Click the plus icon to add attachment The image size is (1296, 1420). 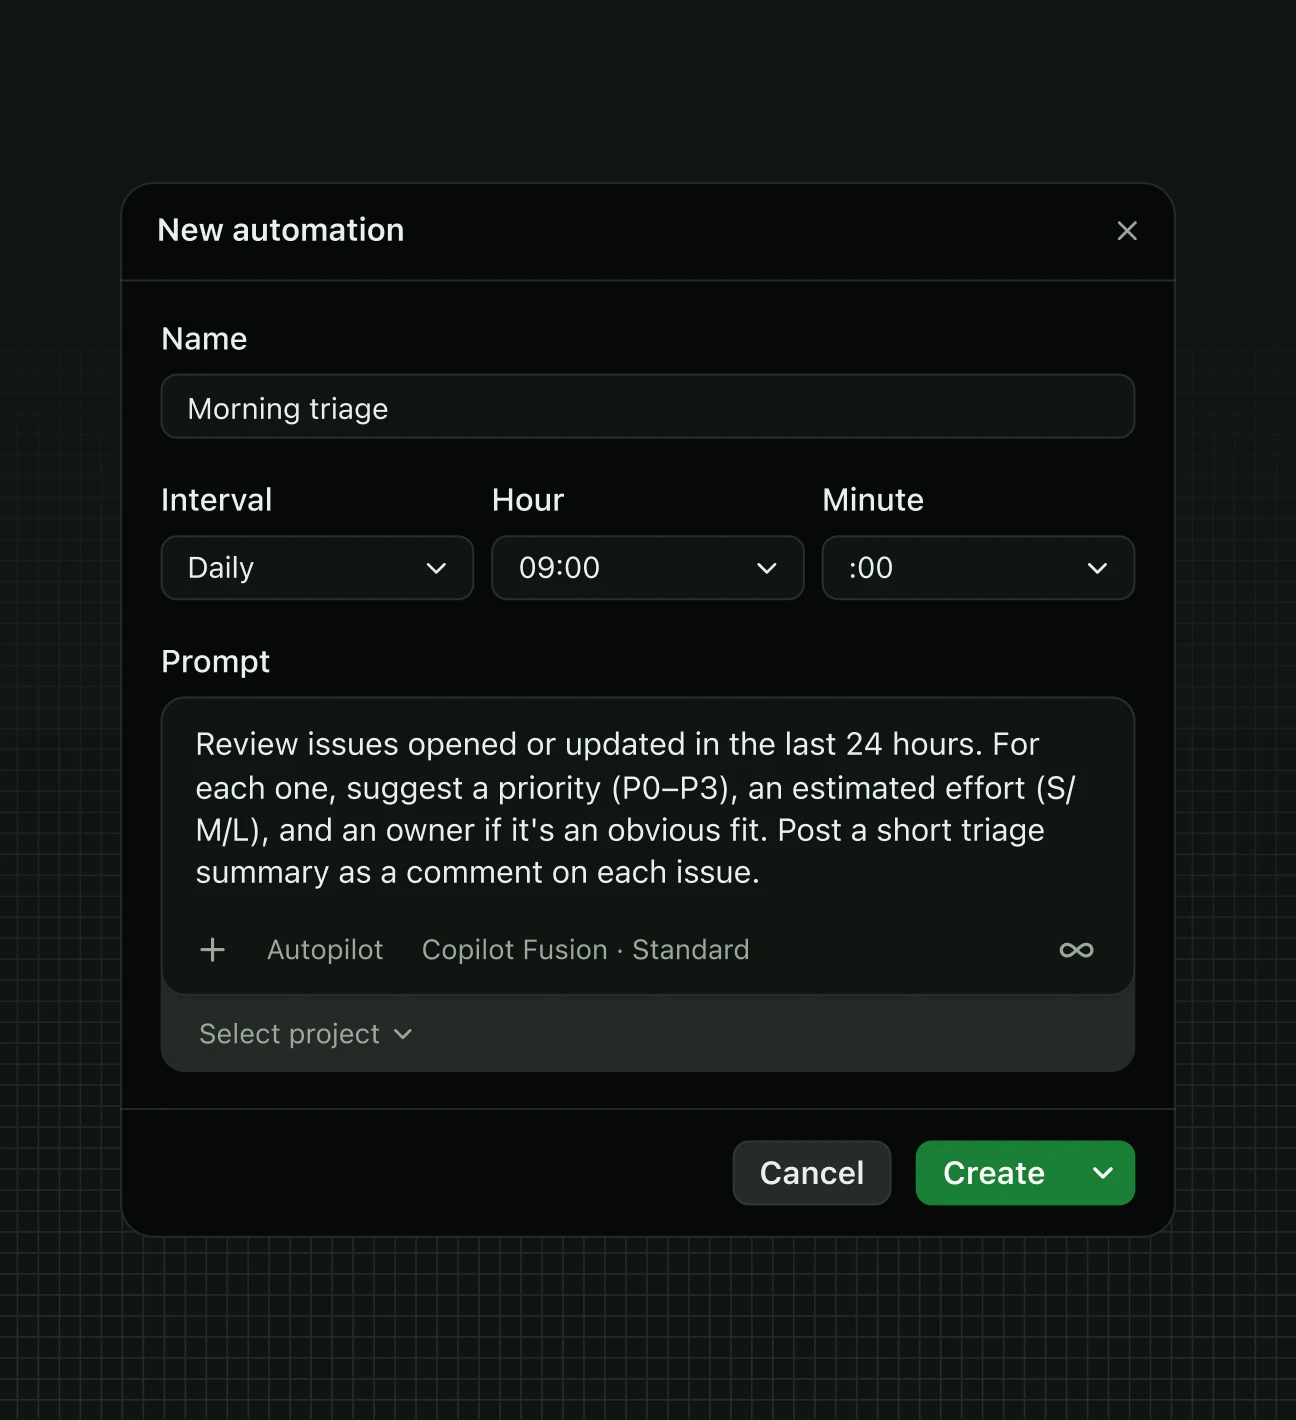point(213,950)
